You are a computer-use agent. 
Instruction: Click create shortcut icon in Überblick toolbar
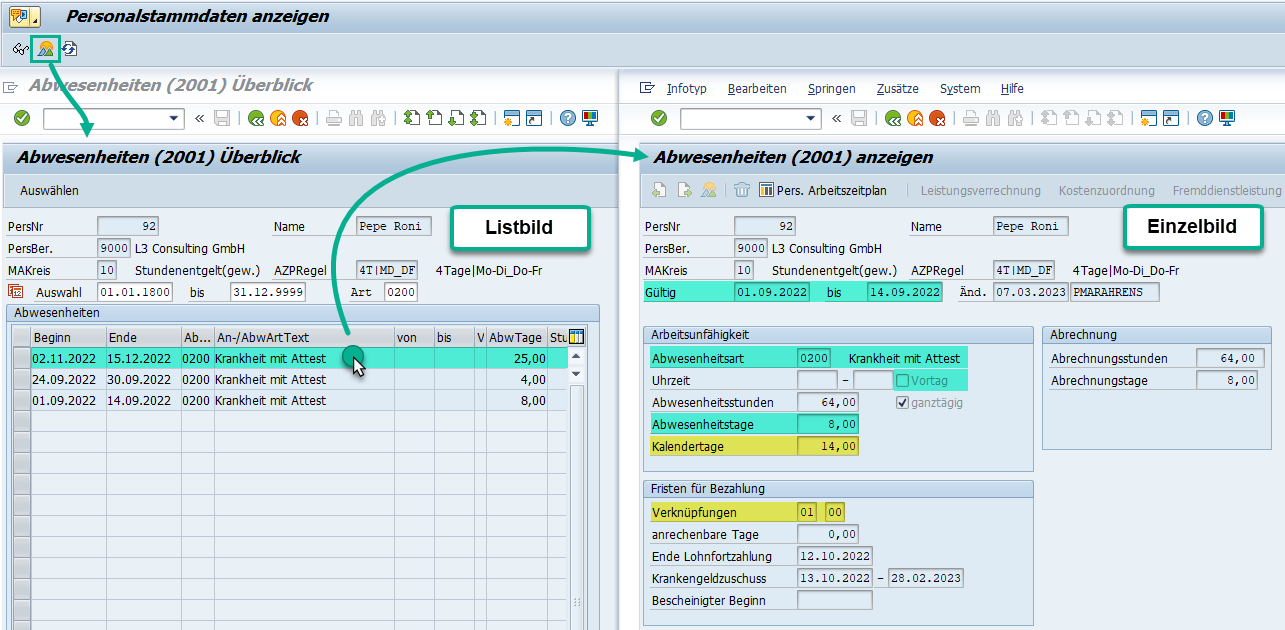coord(534,118)
